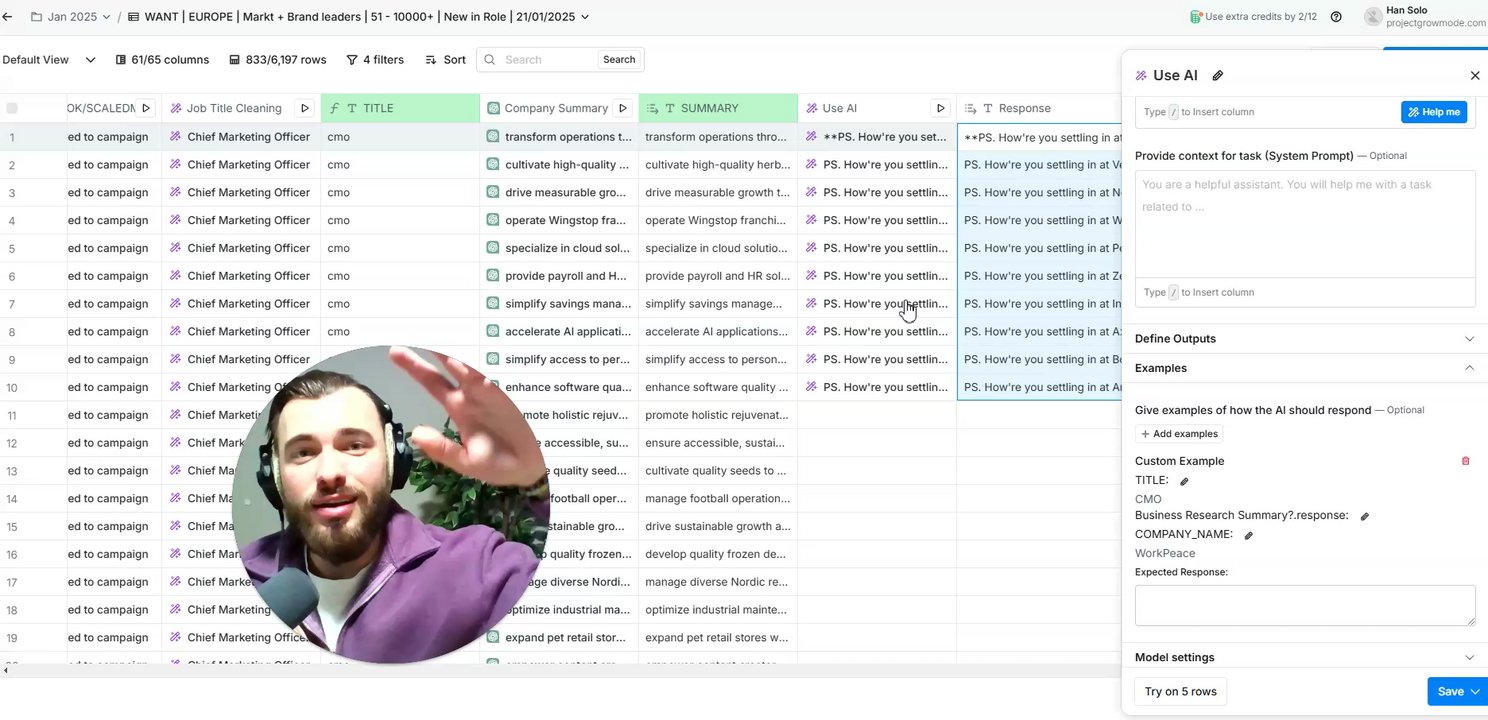The width and height of the screenshot is (1488, 720).
Task: Expand the Model settings section
Action: [1304, 657]
